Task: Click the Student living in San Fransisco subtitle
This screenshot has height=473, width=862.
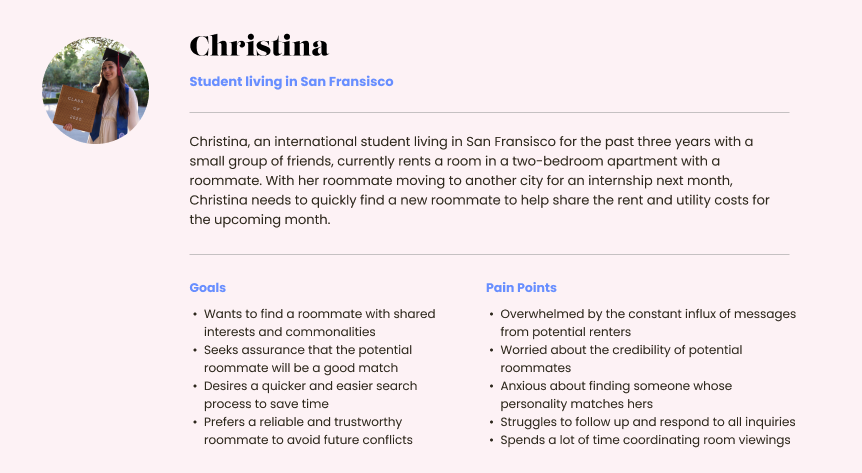Action: click(291, 81)
